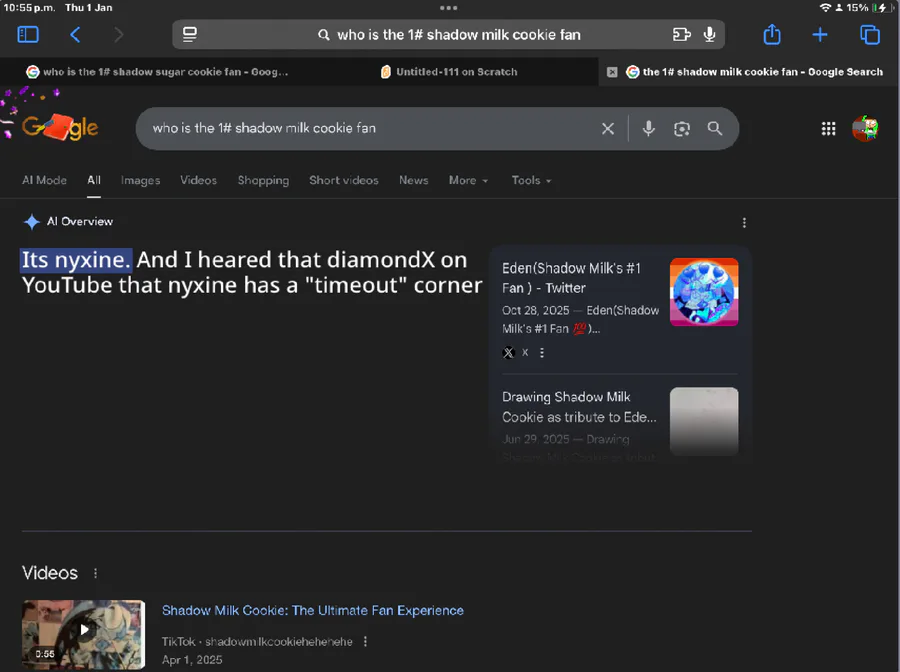Image resolution: width=900 pixels, height=672 pixels.
Task: Switch to the Untitled-111 on Scratch tab
Action: tap(449, 72)
